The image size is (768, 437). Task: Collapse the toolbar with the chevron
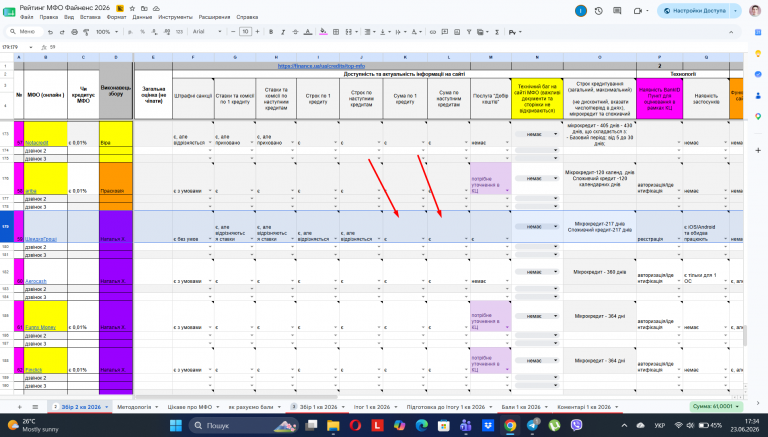(x=731, y=32)
